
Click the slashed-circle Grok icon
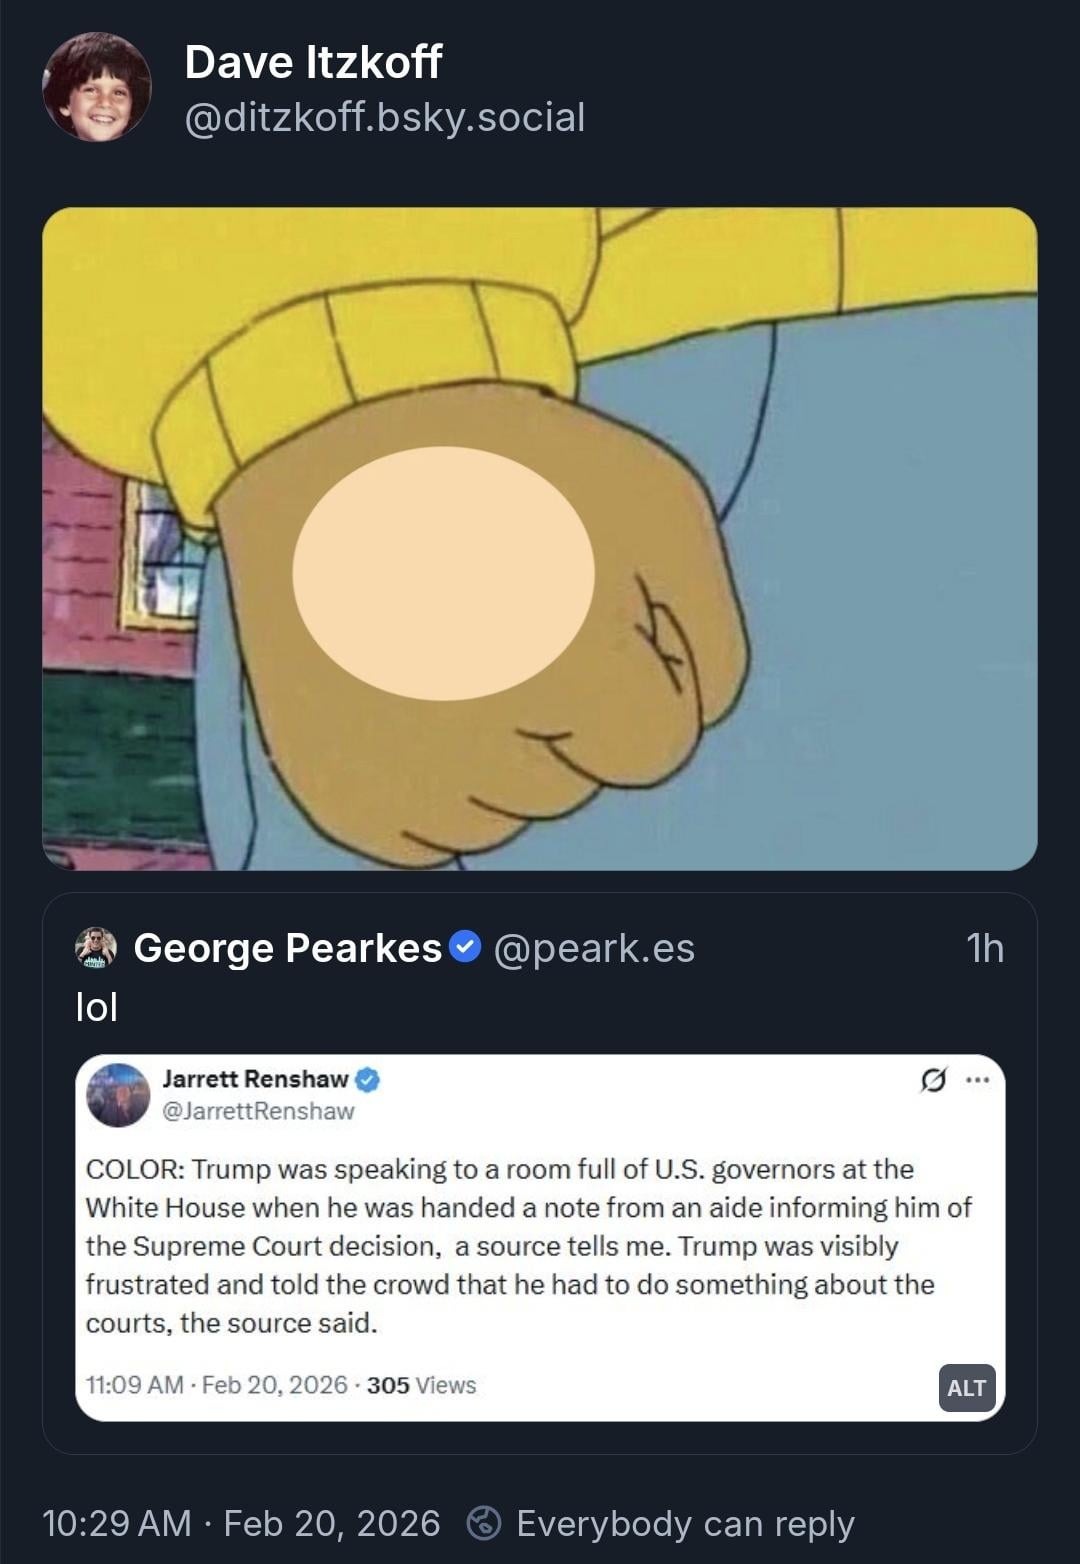click(x=933, y=1080)
